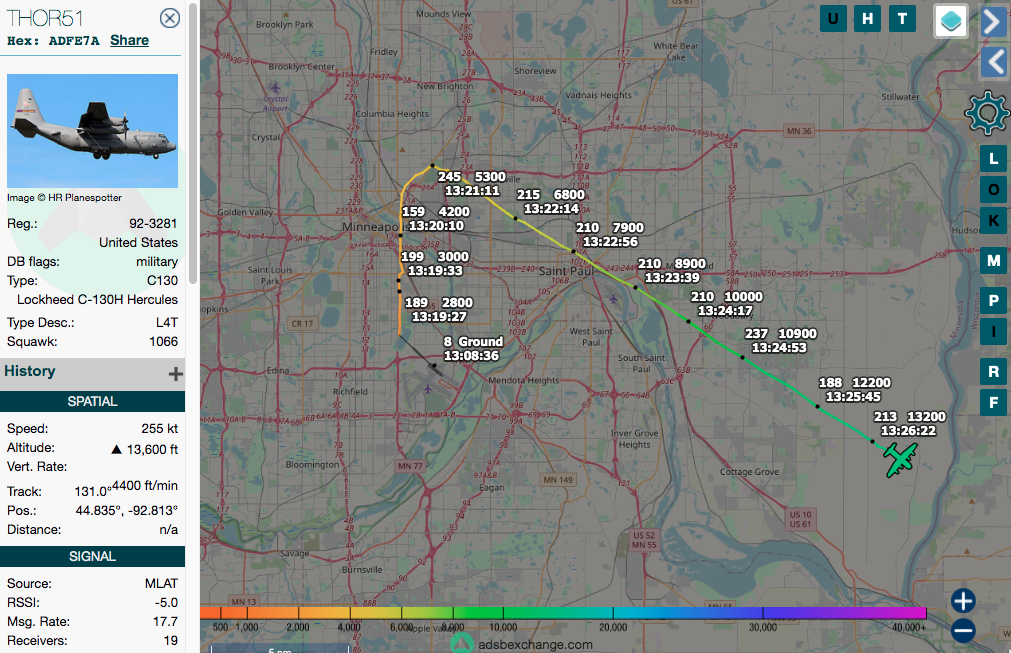
Task: Click the altitude color legend bar
Action: pyautogui.click(x=563, y=613)
